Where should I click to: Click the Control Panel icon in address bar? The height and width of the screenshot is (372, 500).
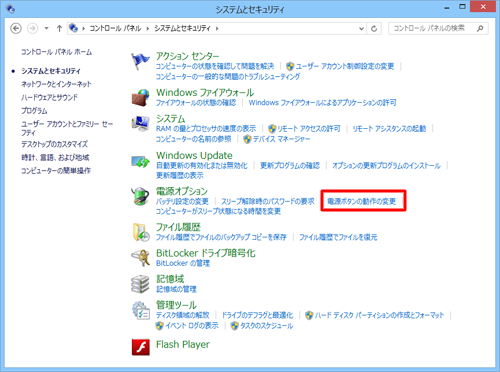tap(73, 28)
